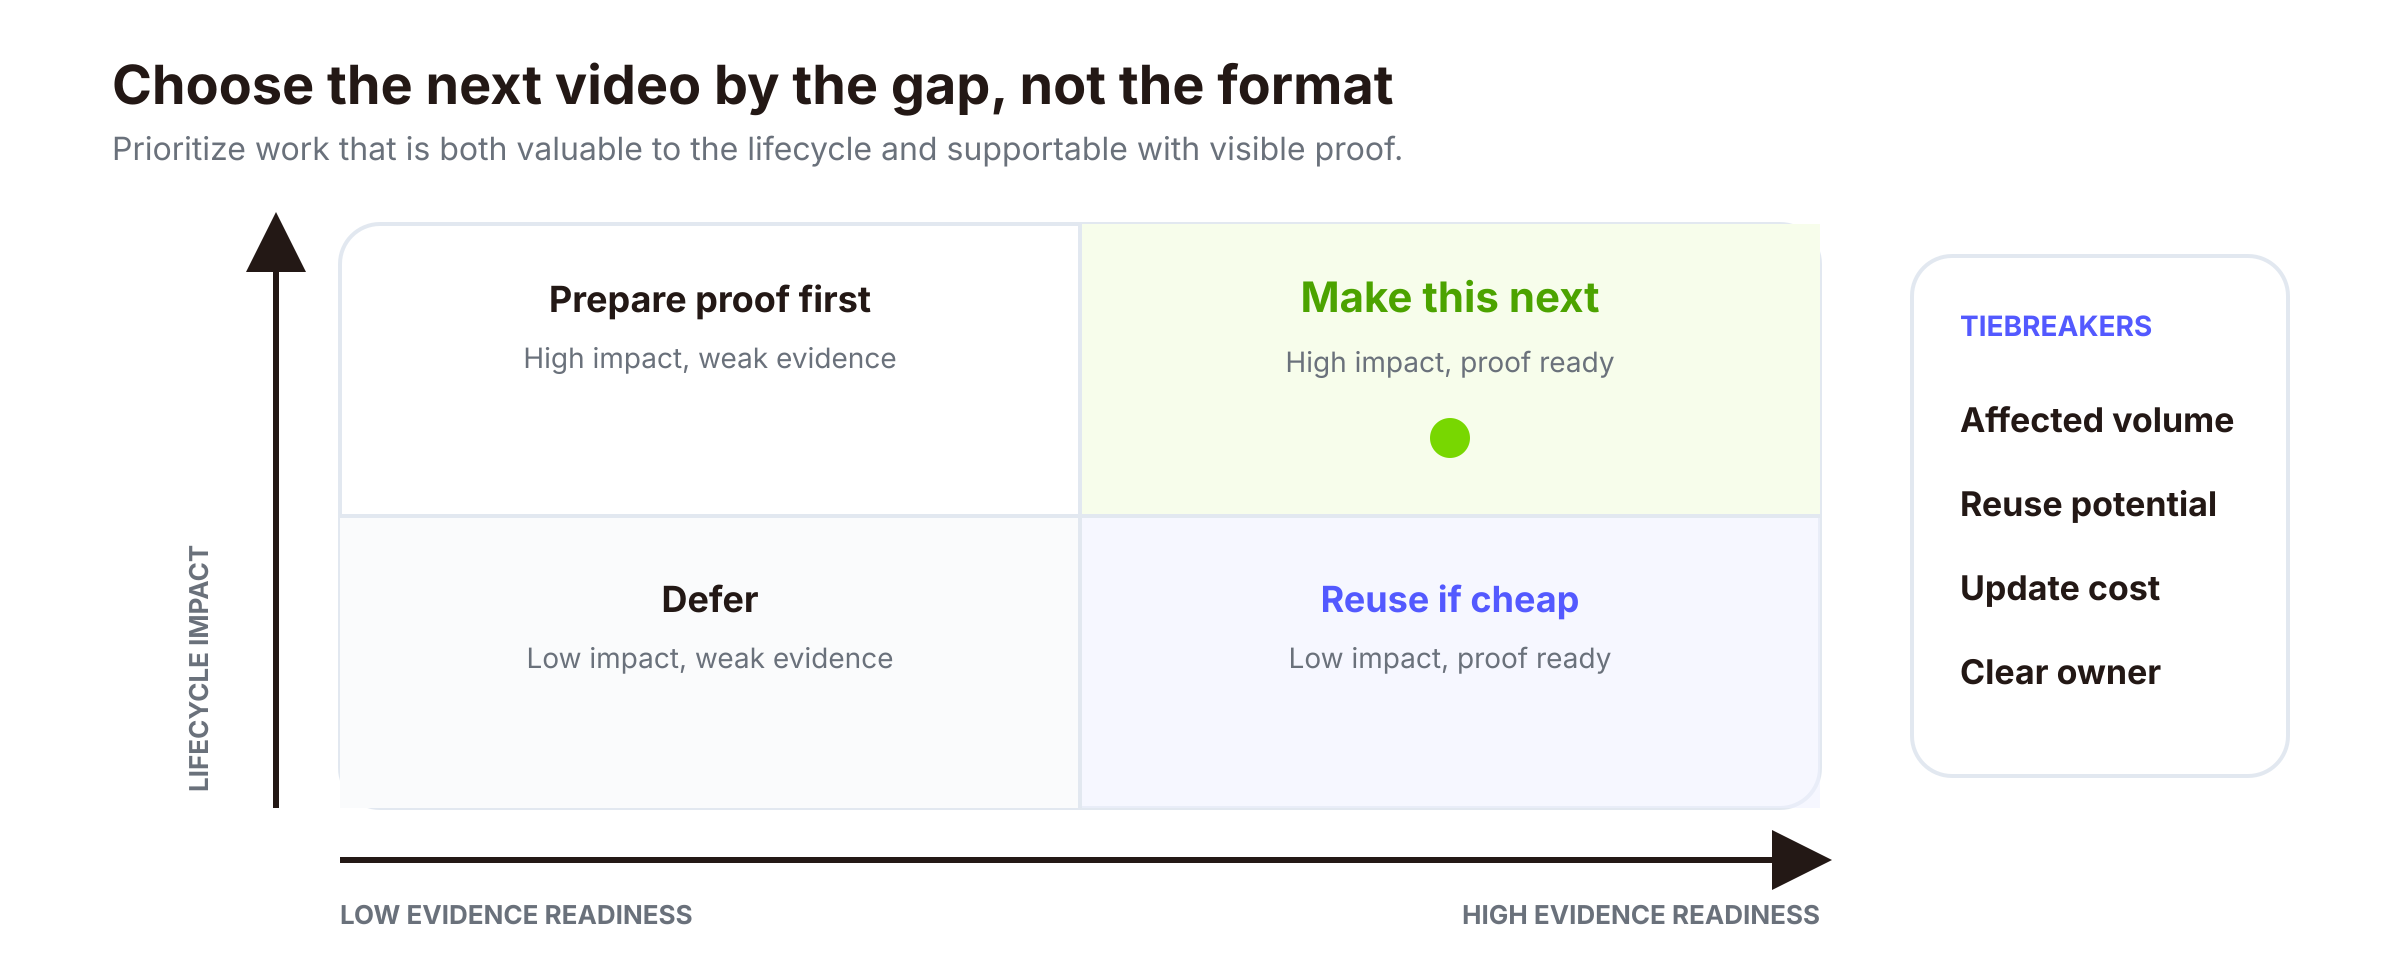Choose 'Clear owner' in tiebreakers list

point(2060,672)
